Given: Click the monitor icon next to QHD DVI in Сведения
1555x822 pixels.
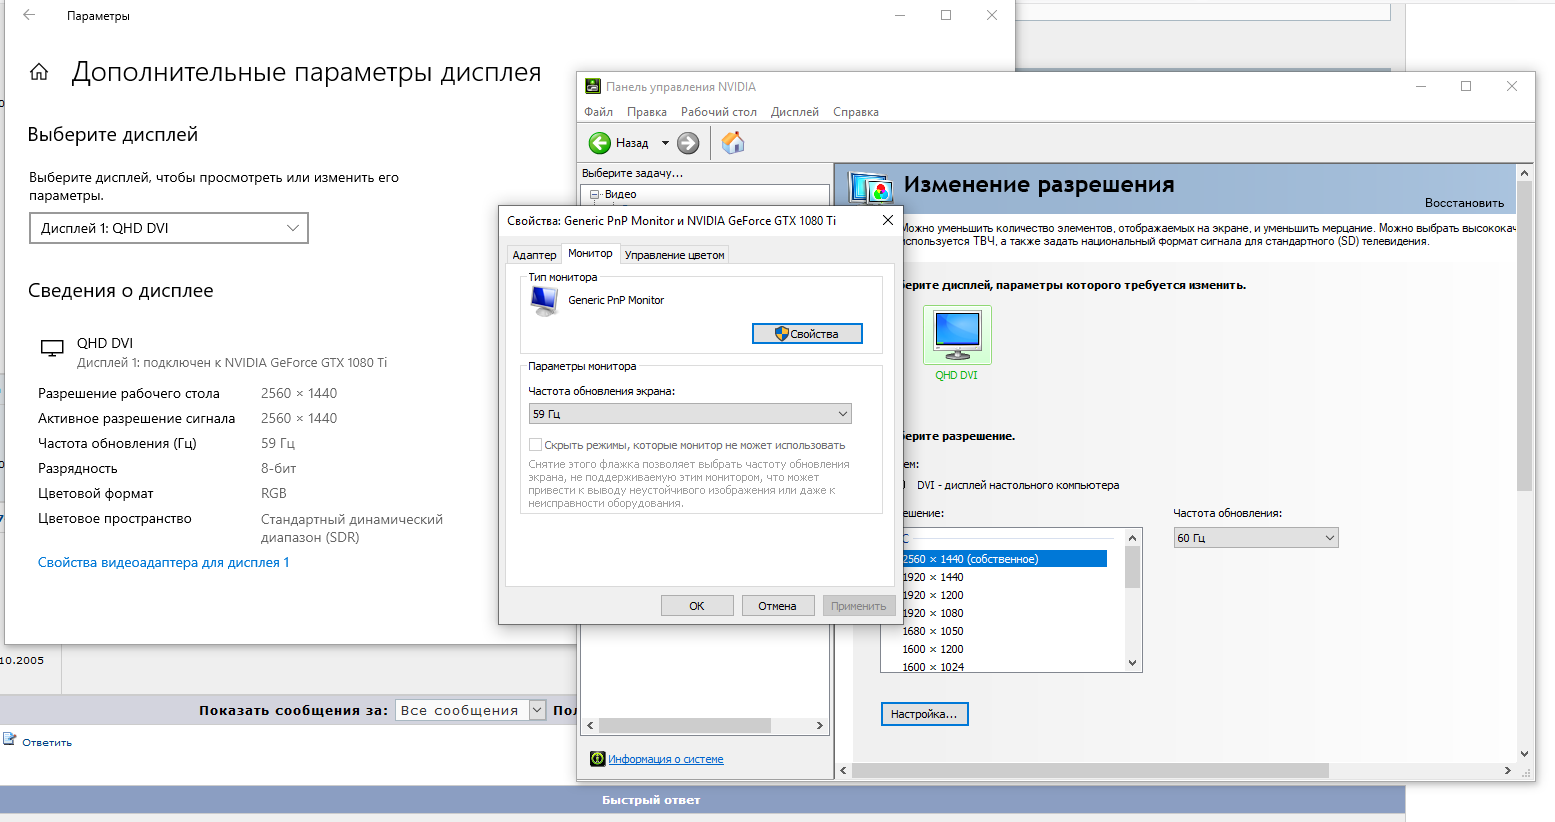Looking at the screenshot, I should [52, 348].
